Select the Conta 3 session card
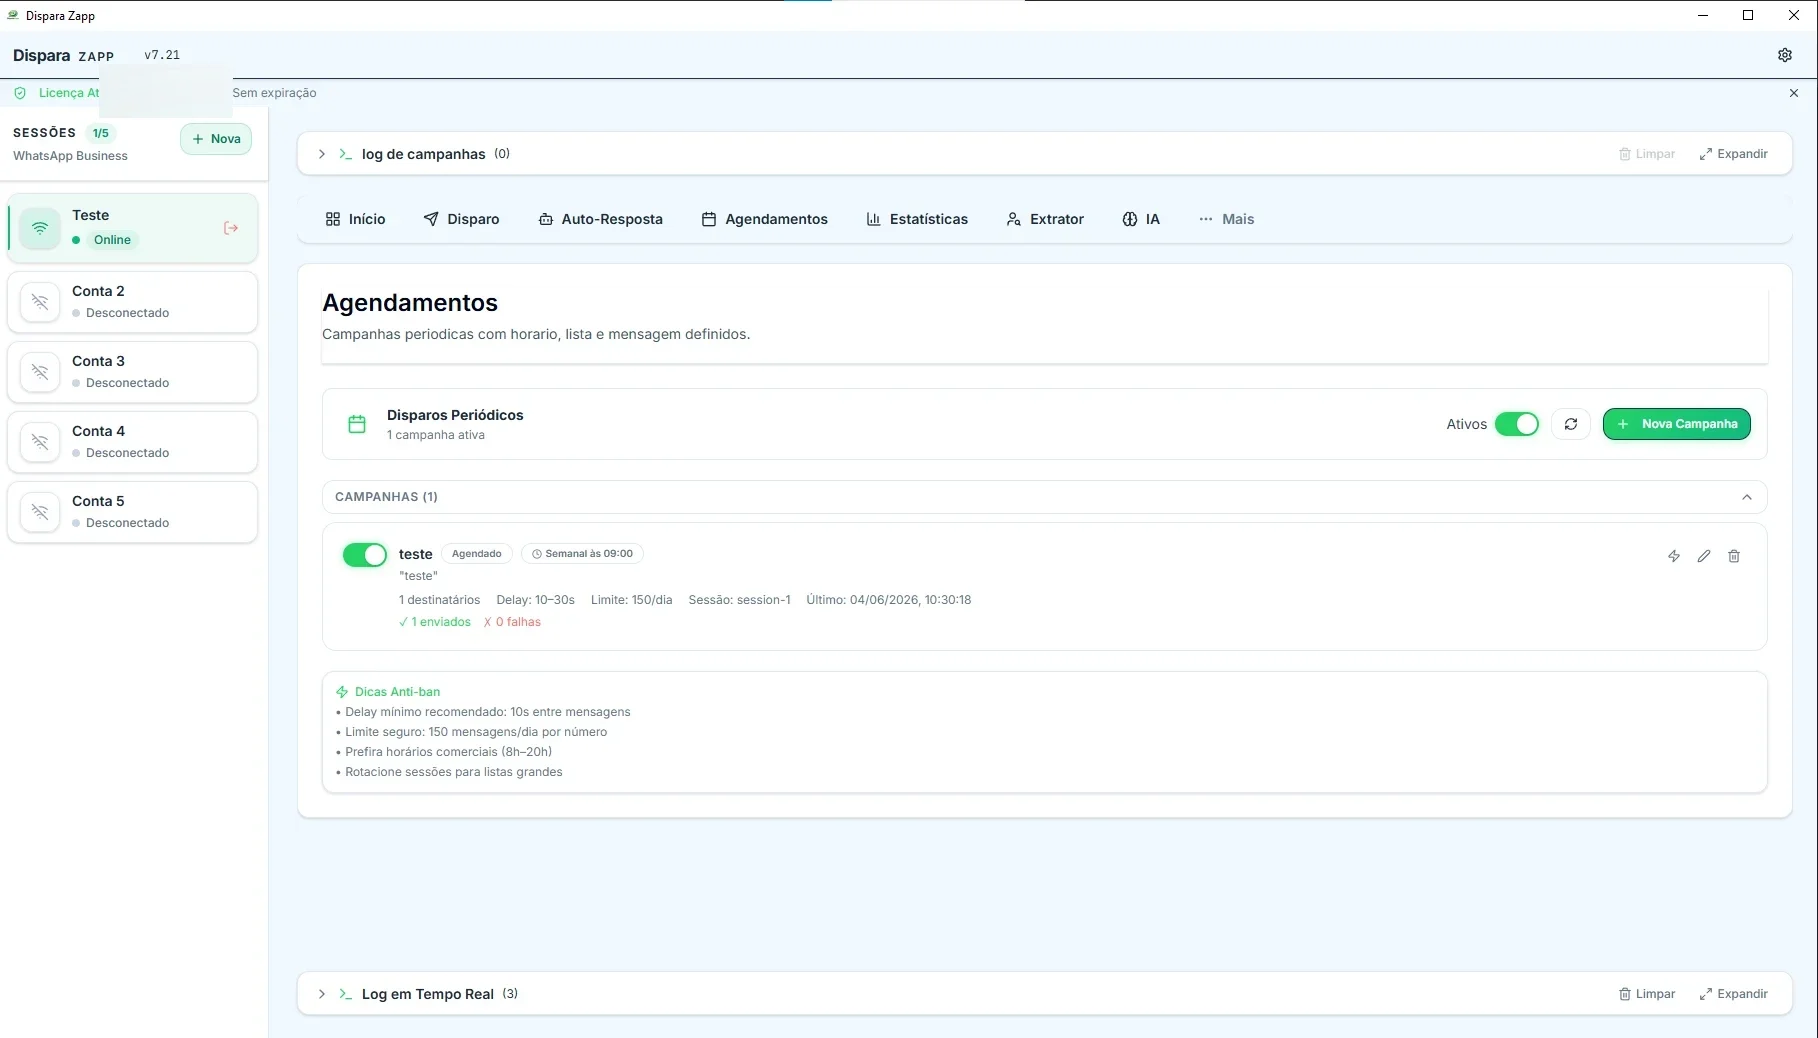This screenshot has width=1818, height=1038. [x=132, y=372]
